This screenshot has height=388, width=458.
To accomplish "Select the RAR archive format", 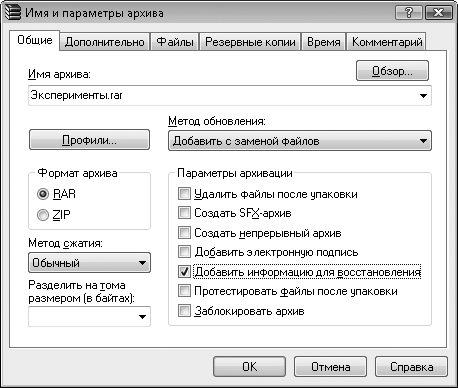I will [43, 194].
